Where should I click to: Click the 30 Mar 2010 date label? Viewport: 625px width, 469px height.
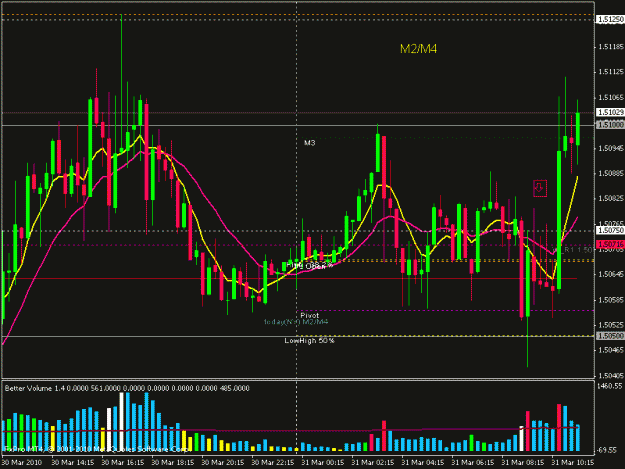click(21, 463)
